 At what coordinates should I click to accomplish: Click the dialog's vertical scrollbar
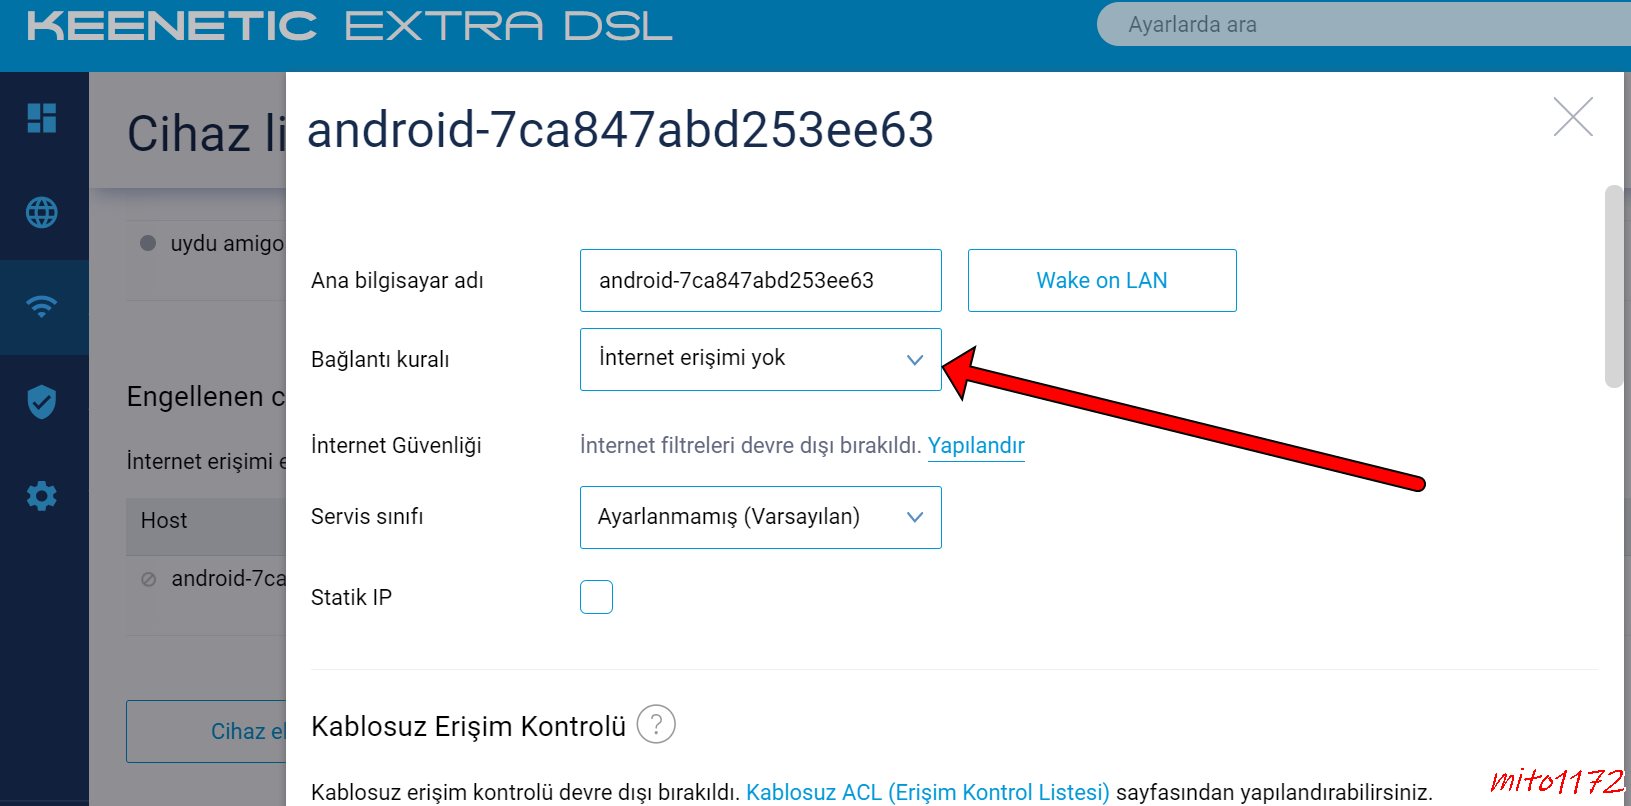pos(1614,286)
